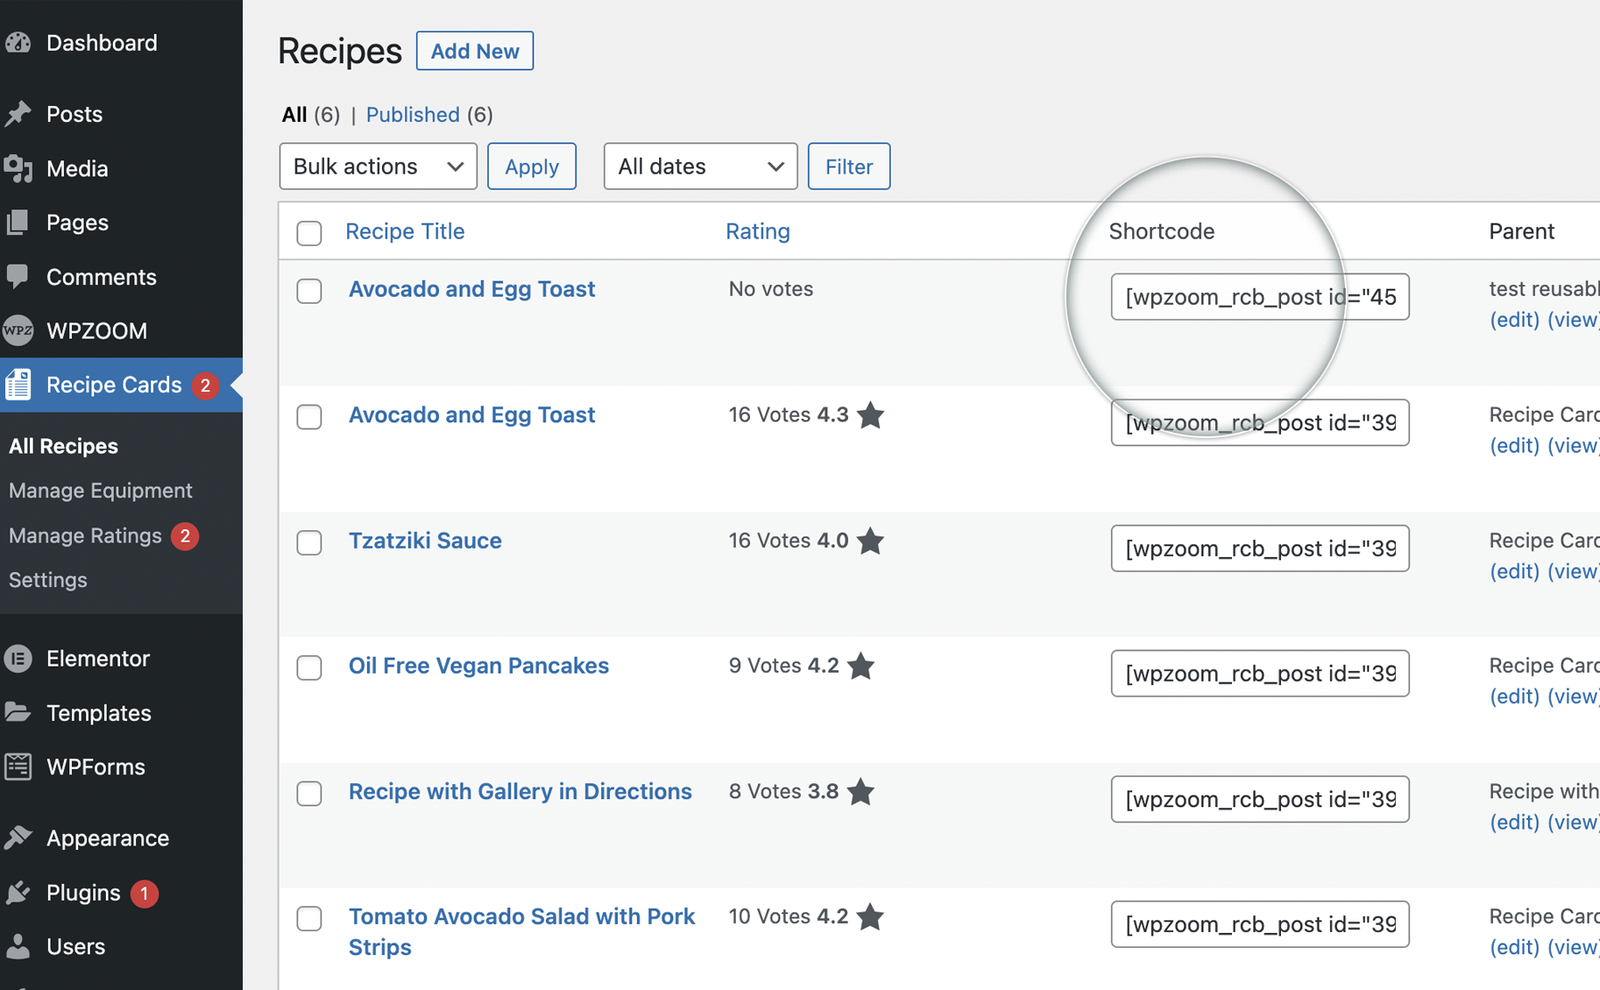Toggle the select-all checkbox in table header
1600x990 pixels.
click(x=309, y=233)
